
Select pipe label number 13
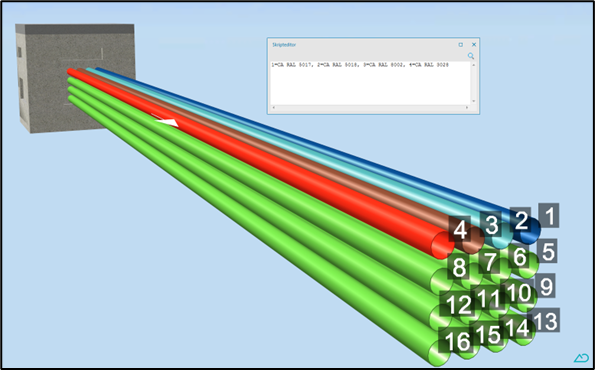(546, 320)
